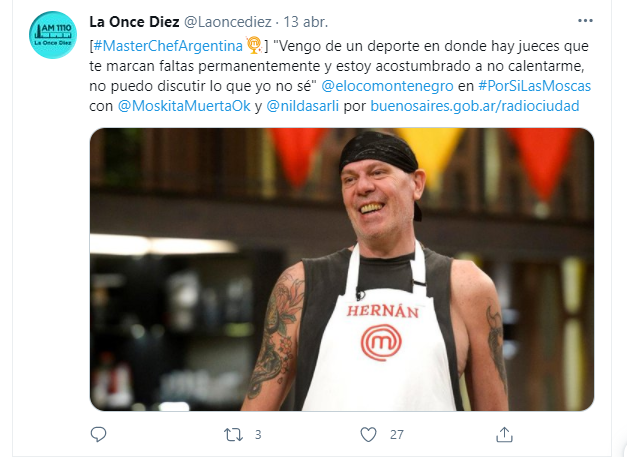This screenshot has width=627, height=457.
Task: Follow the #PorSiLasMoscas hashtag link
Action: point(534,86)
